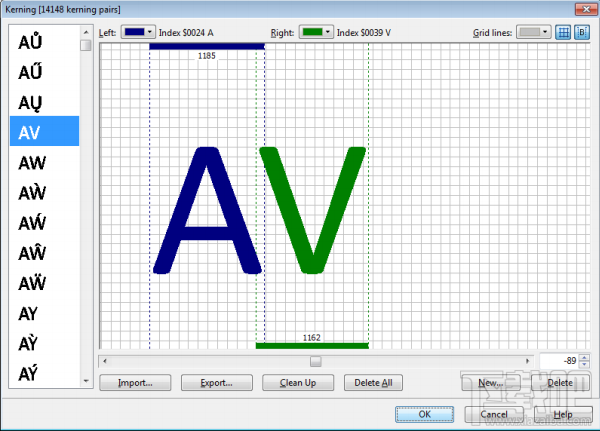Click the Clean Up button
Viewport: 600px width, 431px height.
point(298,382)
